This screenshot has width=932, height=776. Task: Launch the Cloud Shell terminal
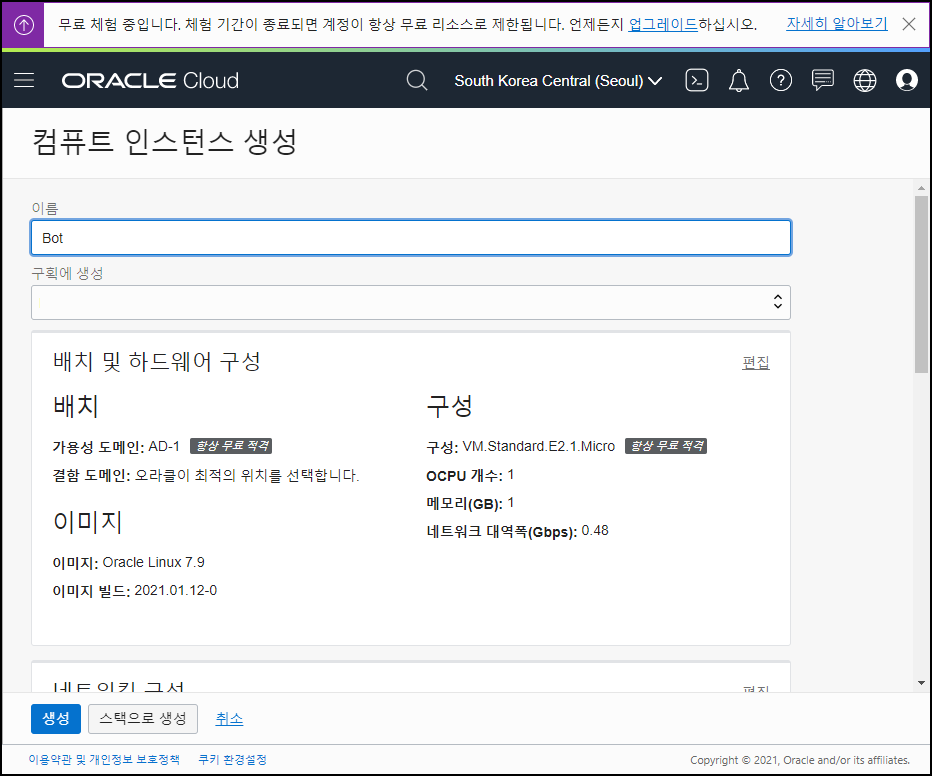697,80
